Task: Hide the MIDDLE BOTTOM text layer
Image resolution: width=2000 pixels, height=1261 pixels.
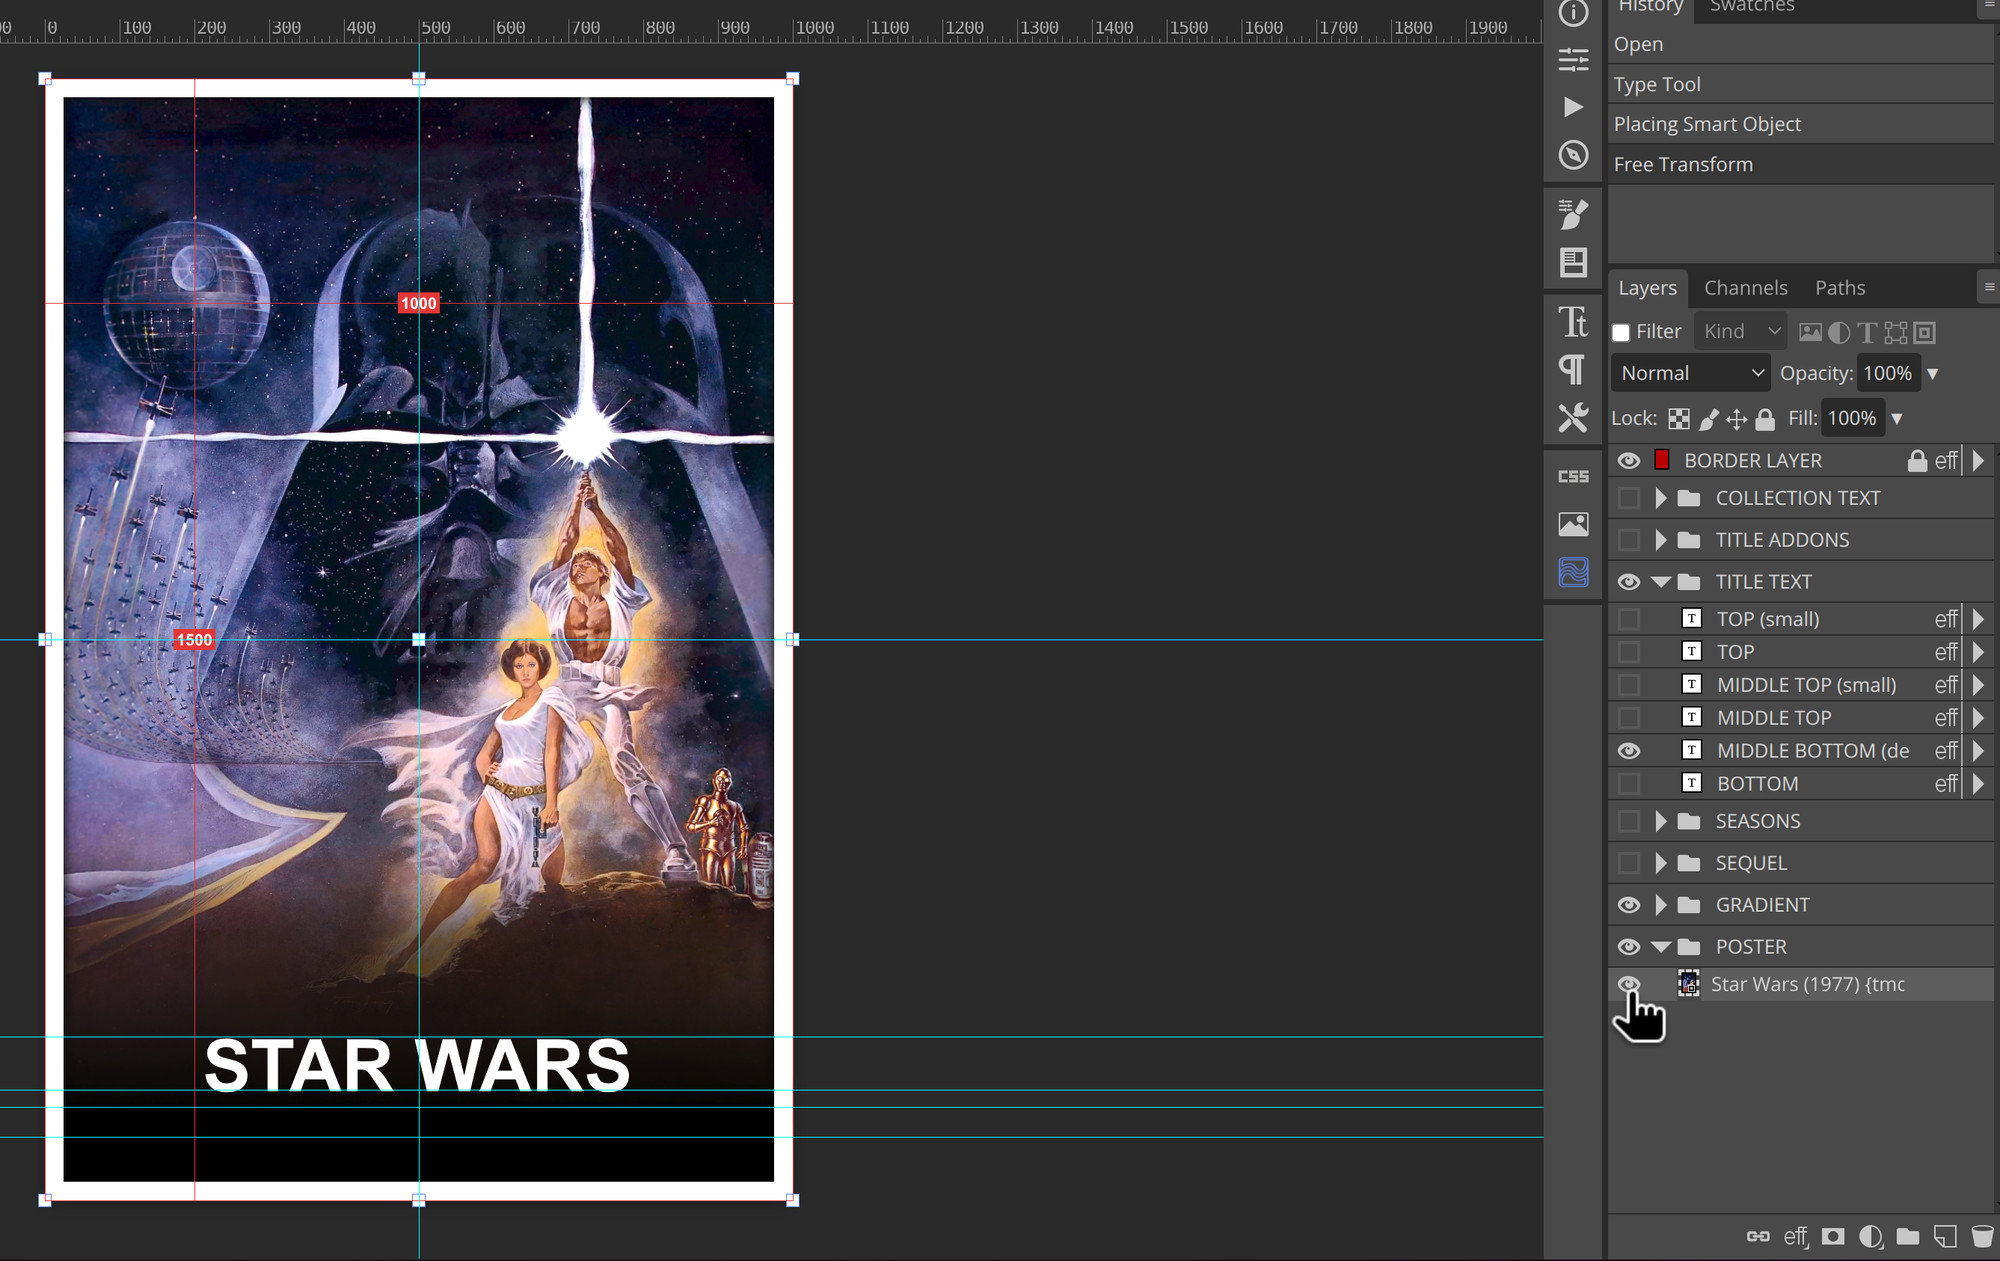Action: coord(1629,751)
